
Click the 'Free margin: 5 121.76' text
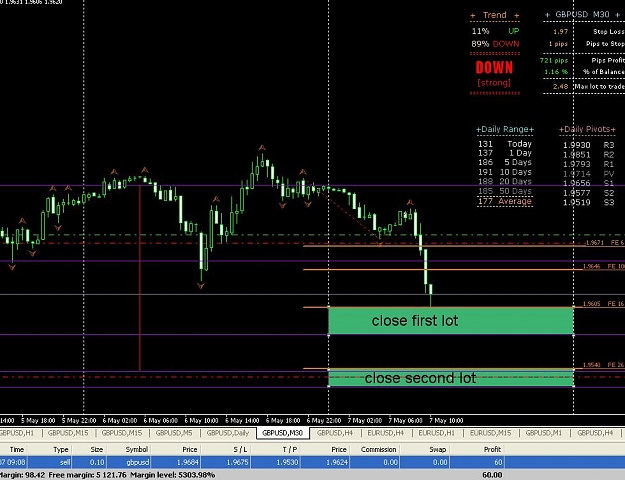[x=87, y=475]
